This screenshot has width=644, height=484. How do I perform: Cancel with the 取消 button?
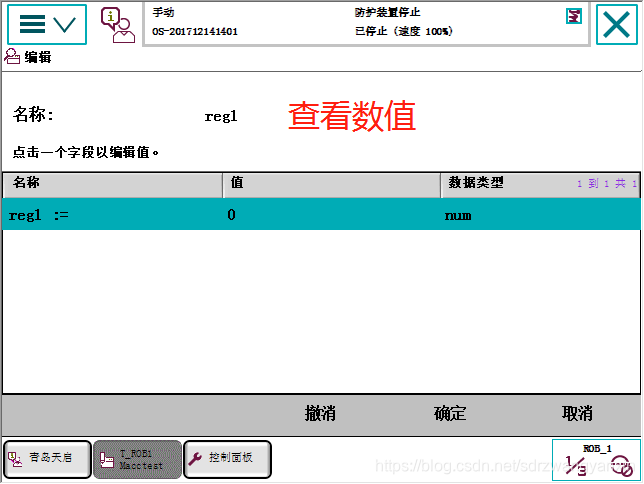(577, 413)
